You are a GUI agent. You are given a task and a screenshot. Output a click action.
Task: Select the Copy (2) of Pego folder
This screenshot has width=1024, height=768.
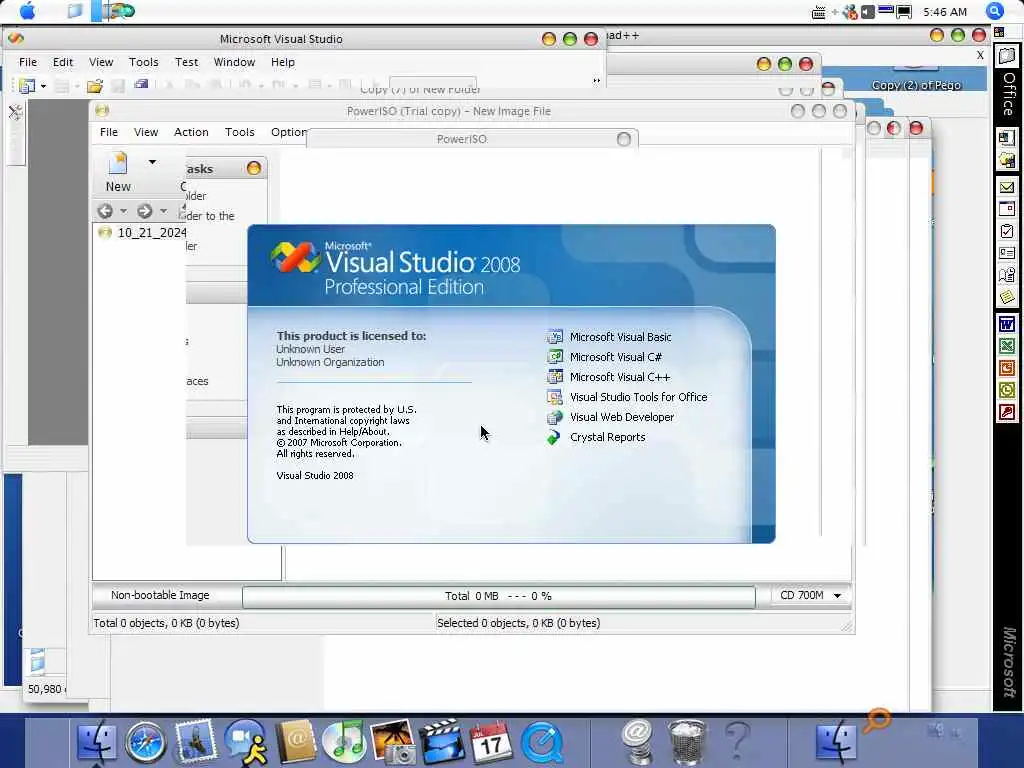pos(916,85)
